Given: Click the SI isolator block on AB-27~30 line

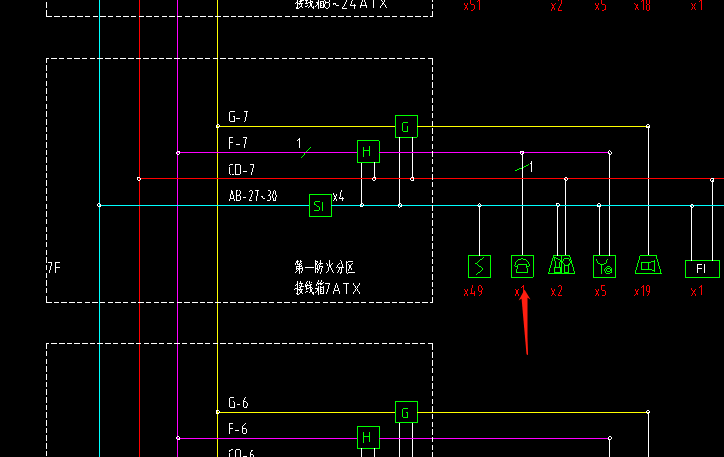Looking at the screenshot, I should pyautogui.click(x=320, y=205).
